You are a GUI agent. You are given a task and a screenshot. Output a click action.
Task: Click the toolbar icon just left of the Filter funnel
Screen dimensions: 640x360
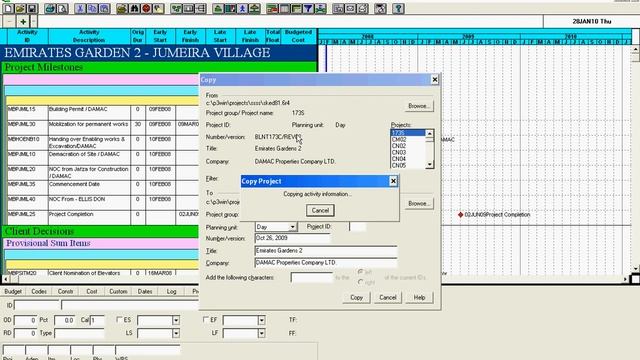(296, 8)
